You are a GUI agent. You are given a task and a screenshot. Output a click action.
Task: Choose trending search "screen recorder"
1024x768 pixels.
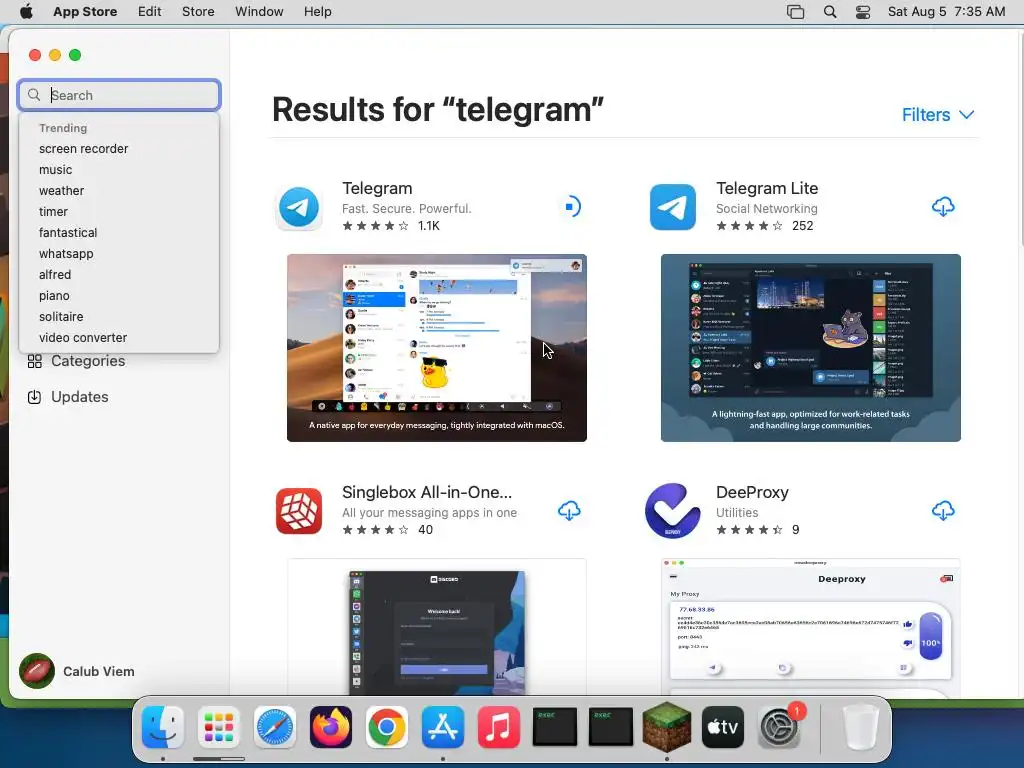(x=84, y=149)
